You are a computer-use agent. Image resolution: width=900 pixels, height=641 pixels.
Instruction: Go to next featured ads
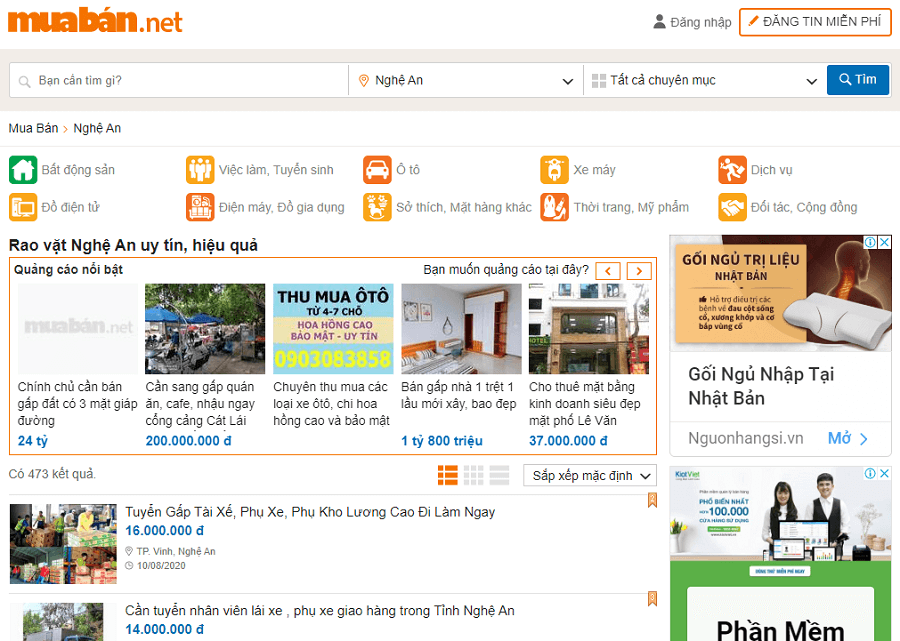coord(639,271)
